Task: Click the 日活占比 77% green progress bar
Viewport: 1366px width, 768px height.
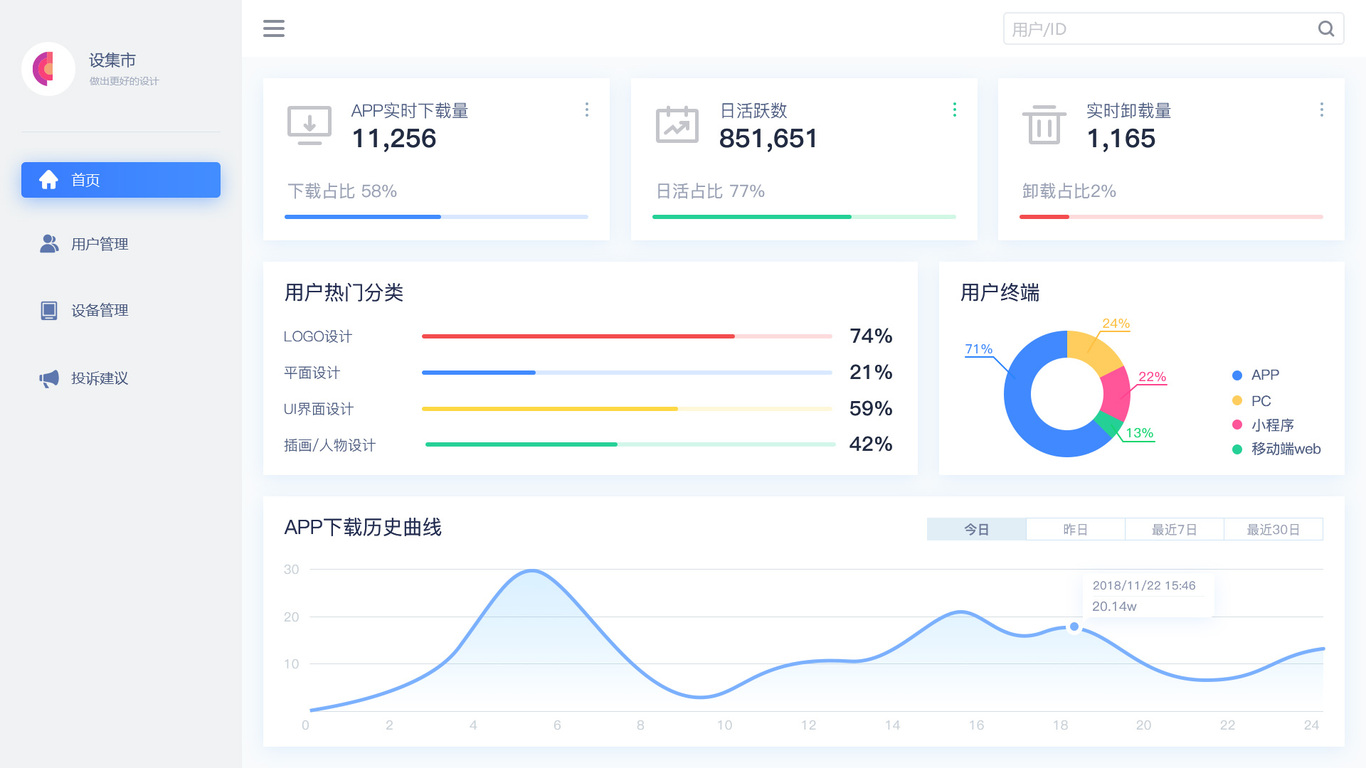Action: [x=804, y=216]
